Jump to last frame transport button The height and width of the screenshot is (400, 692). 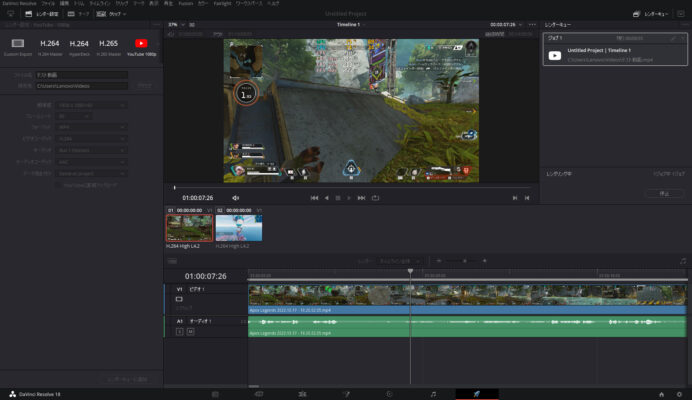[361, 198]
